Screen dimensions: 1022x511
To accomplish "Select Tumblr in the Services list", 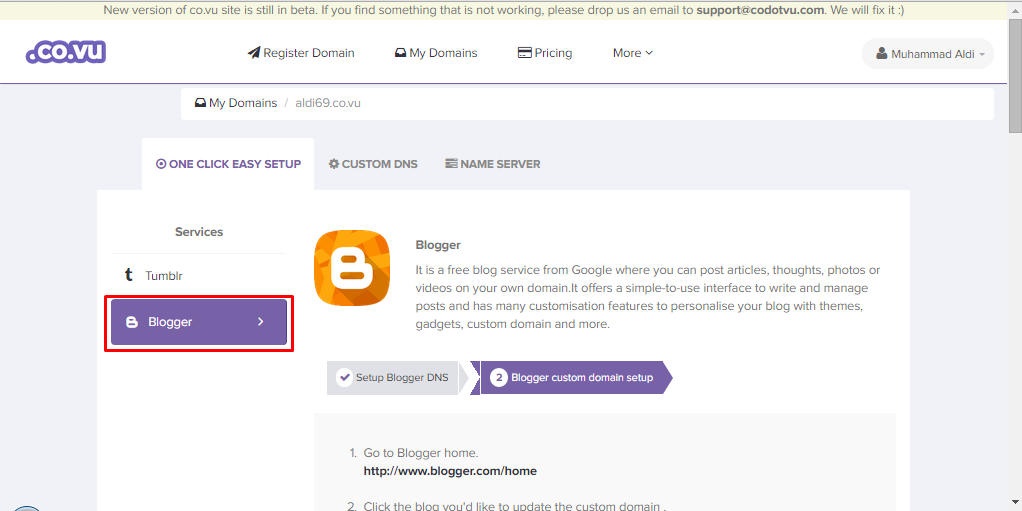I will point(199,276).
